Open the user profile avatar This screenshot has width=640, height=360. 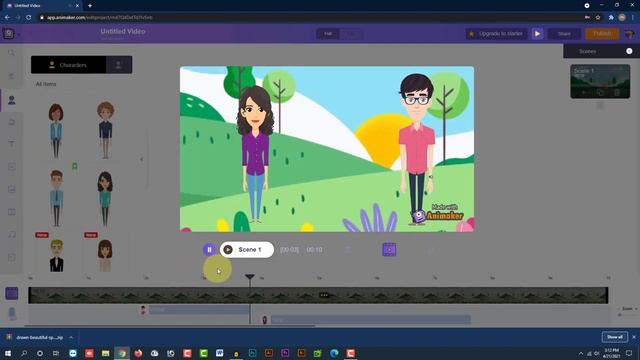coord(629,34)
